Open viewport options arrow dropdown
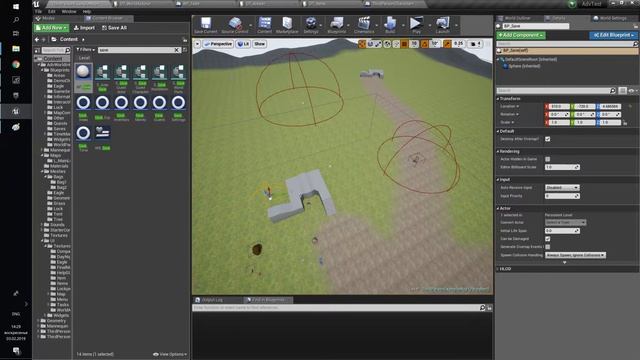This screenshot has height=360, width=640. tap(197, 44)
